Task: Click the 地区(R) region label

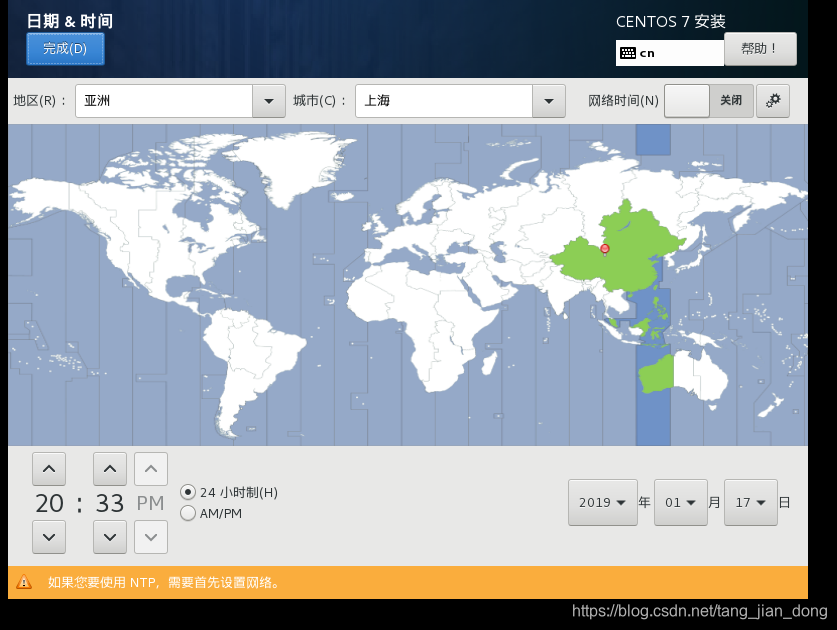Action: pyautogui.click(x=40, y=100)
